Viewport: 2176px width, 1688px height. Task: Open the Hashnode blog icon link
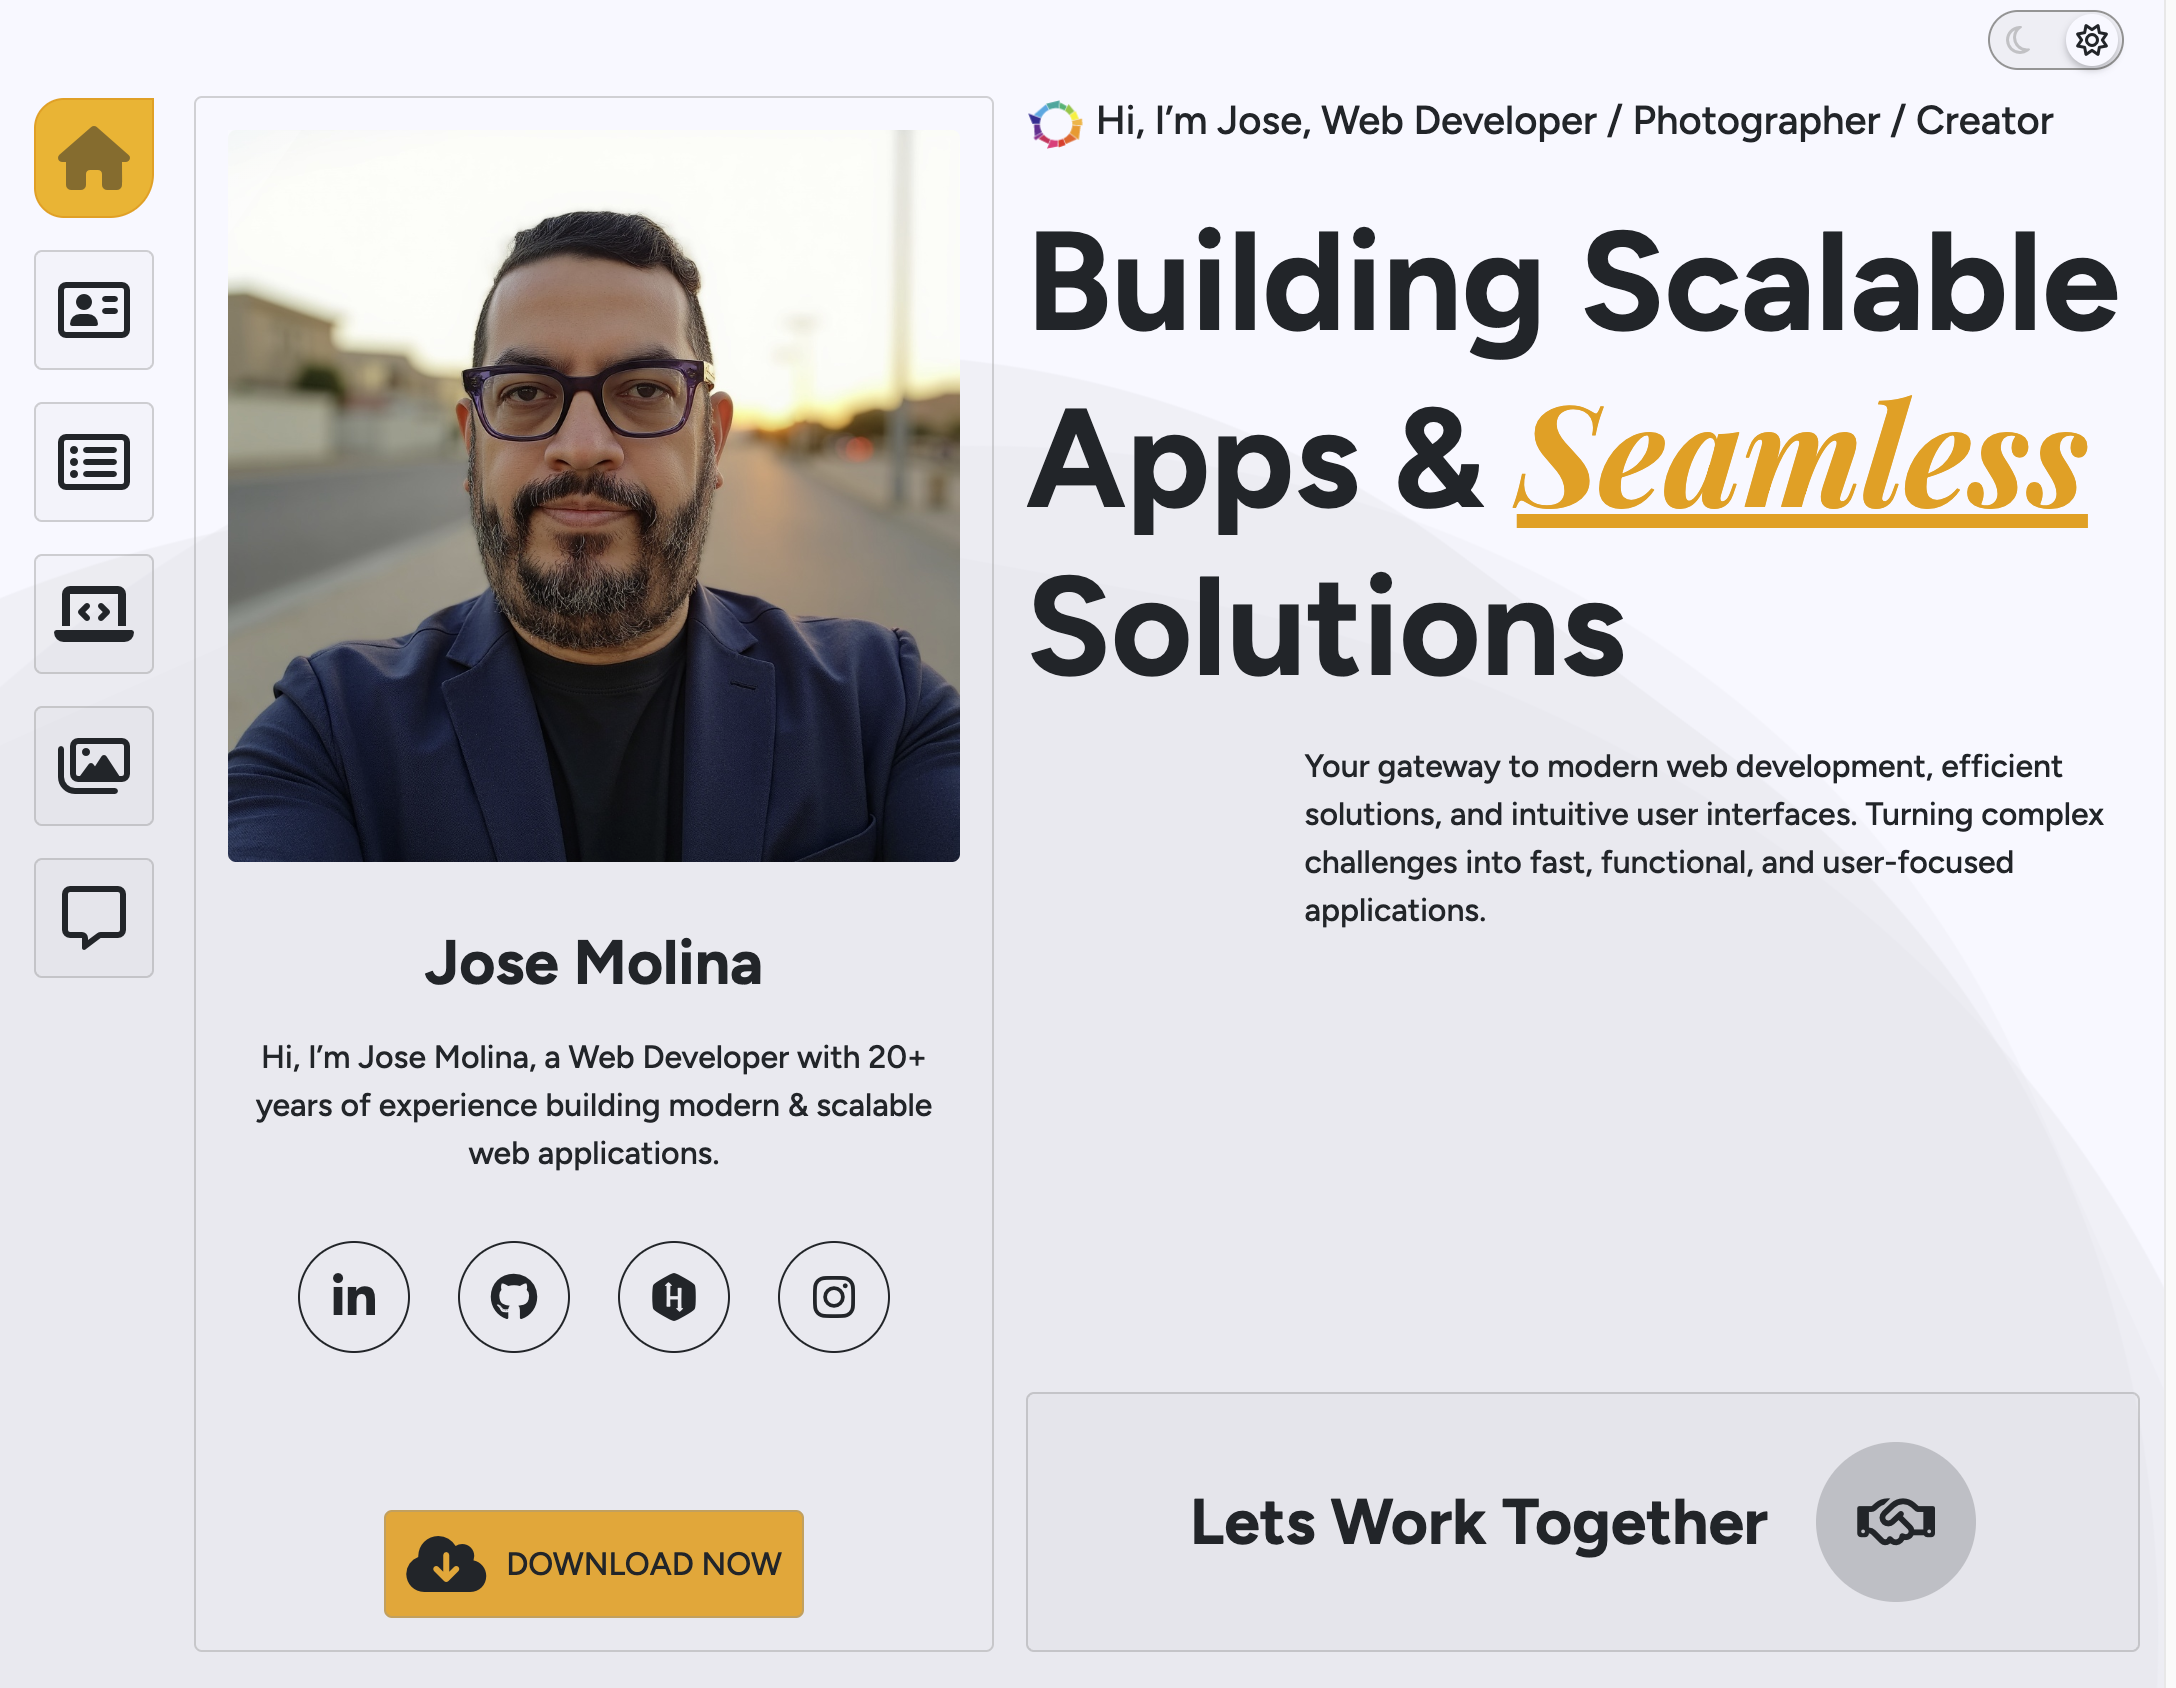click(x=674, y=1297)
